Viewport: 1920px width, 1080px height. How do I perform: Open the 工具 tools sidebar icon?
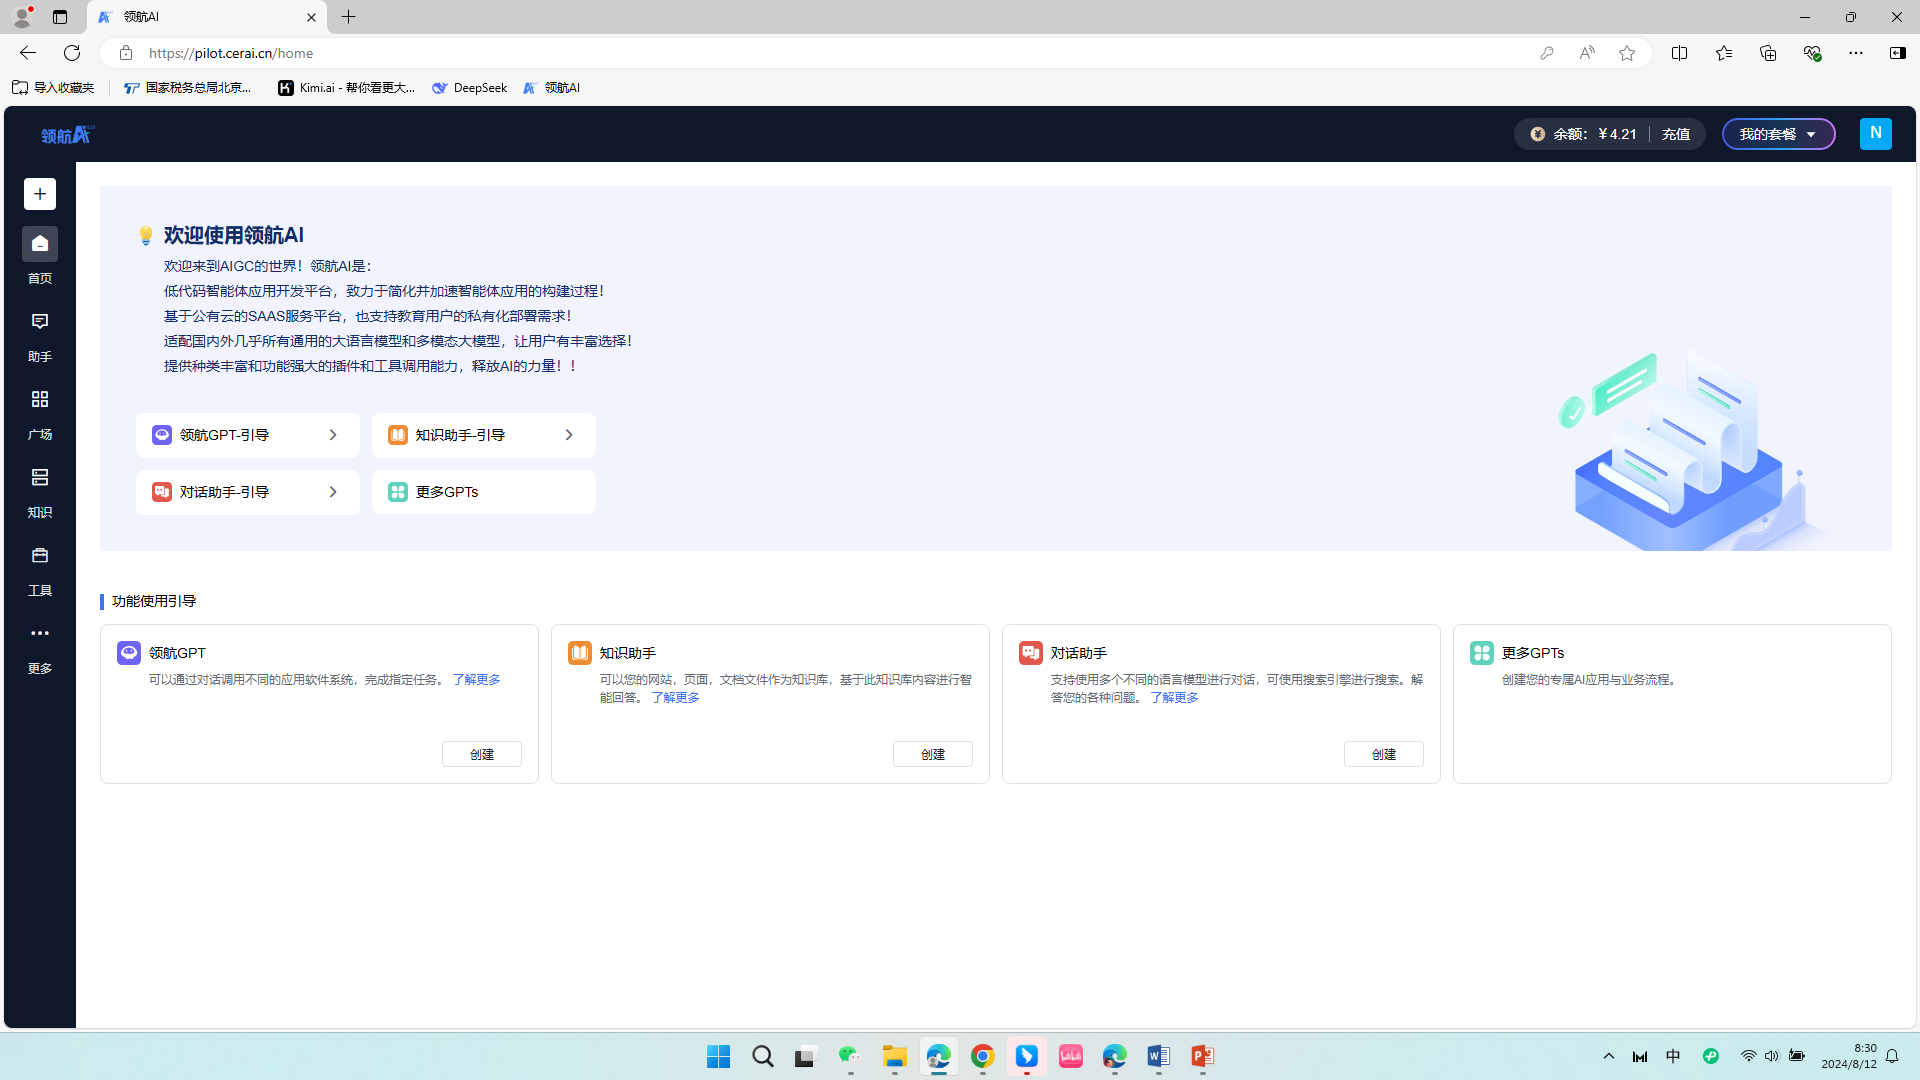pos(40,556)
